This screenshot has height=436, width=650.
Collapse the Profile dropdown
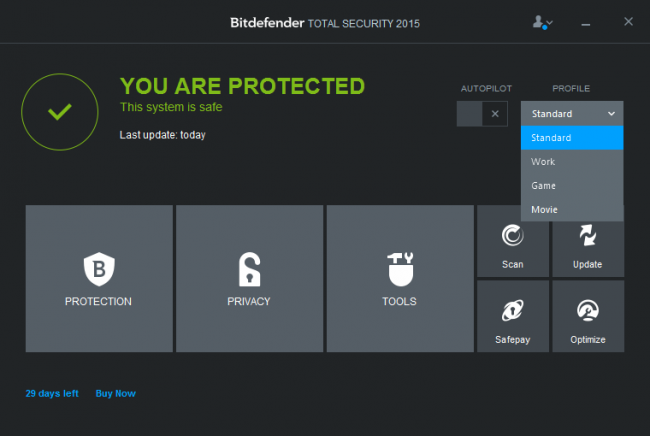pos(572,114)
